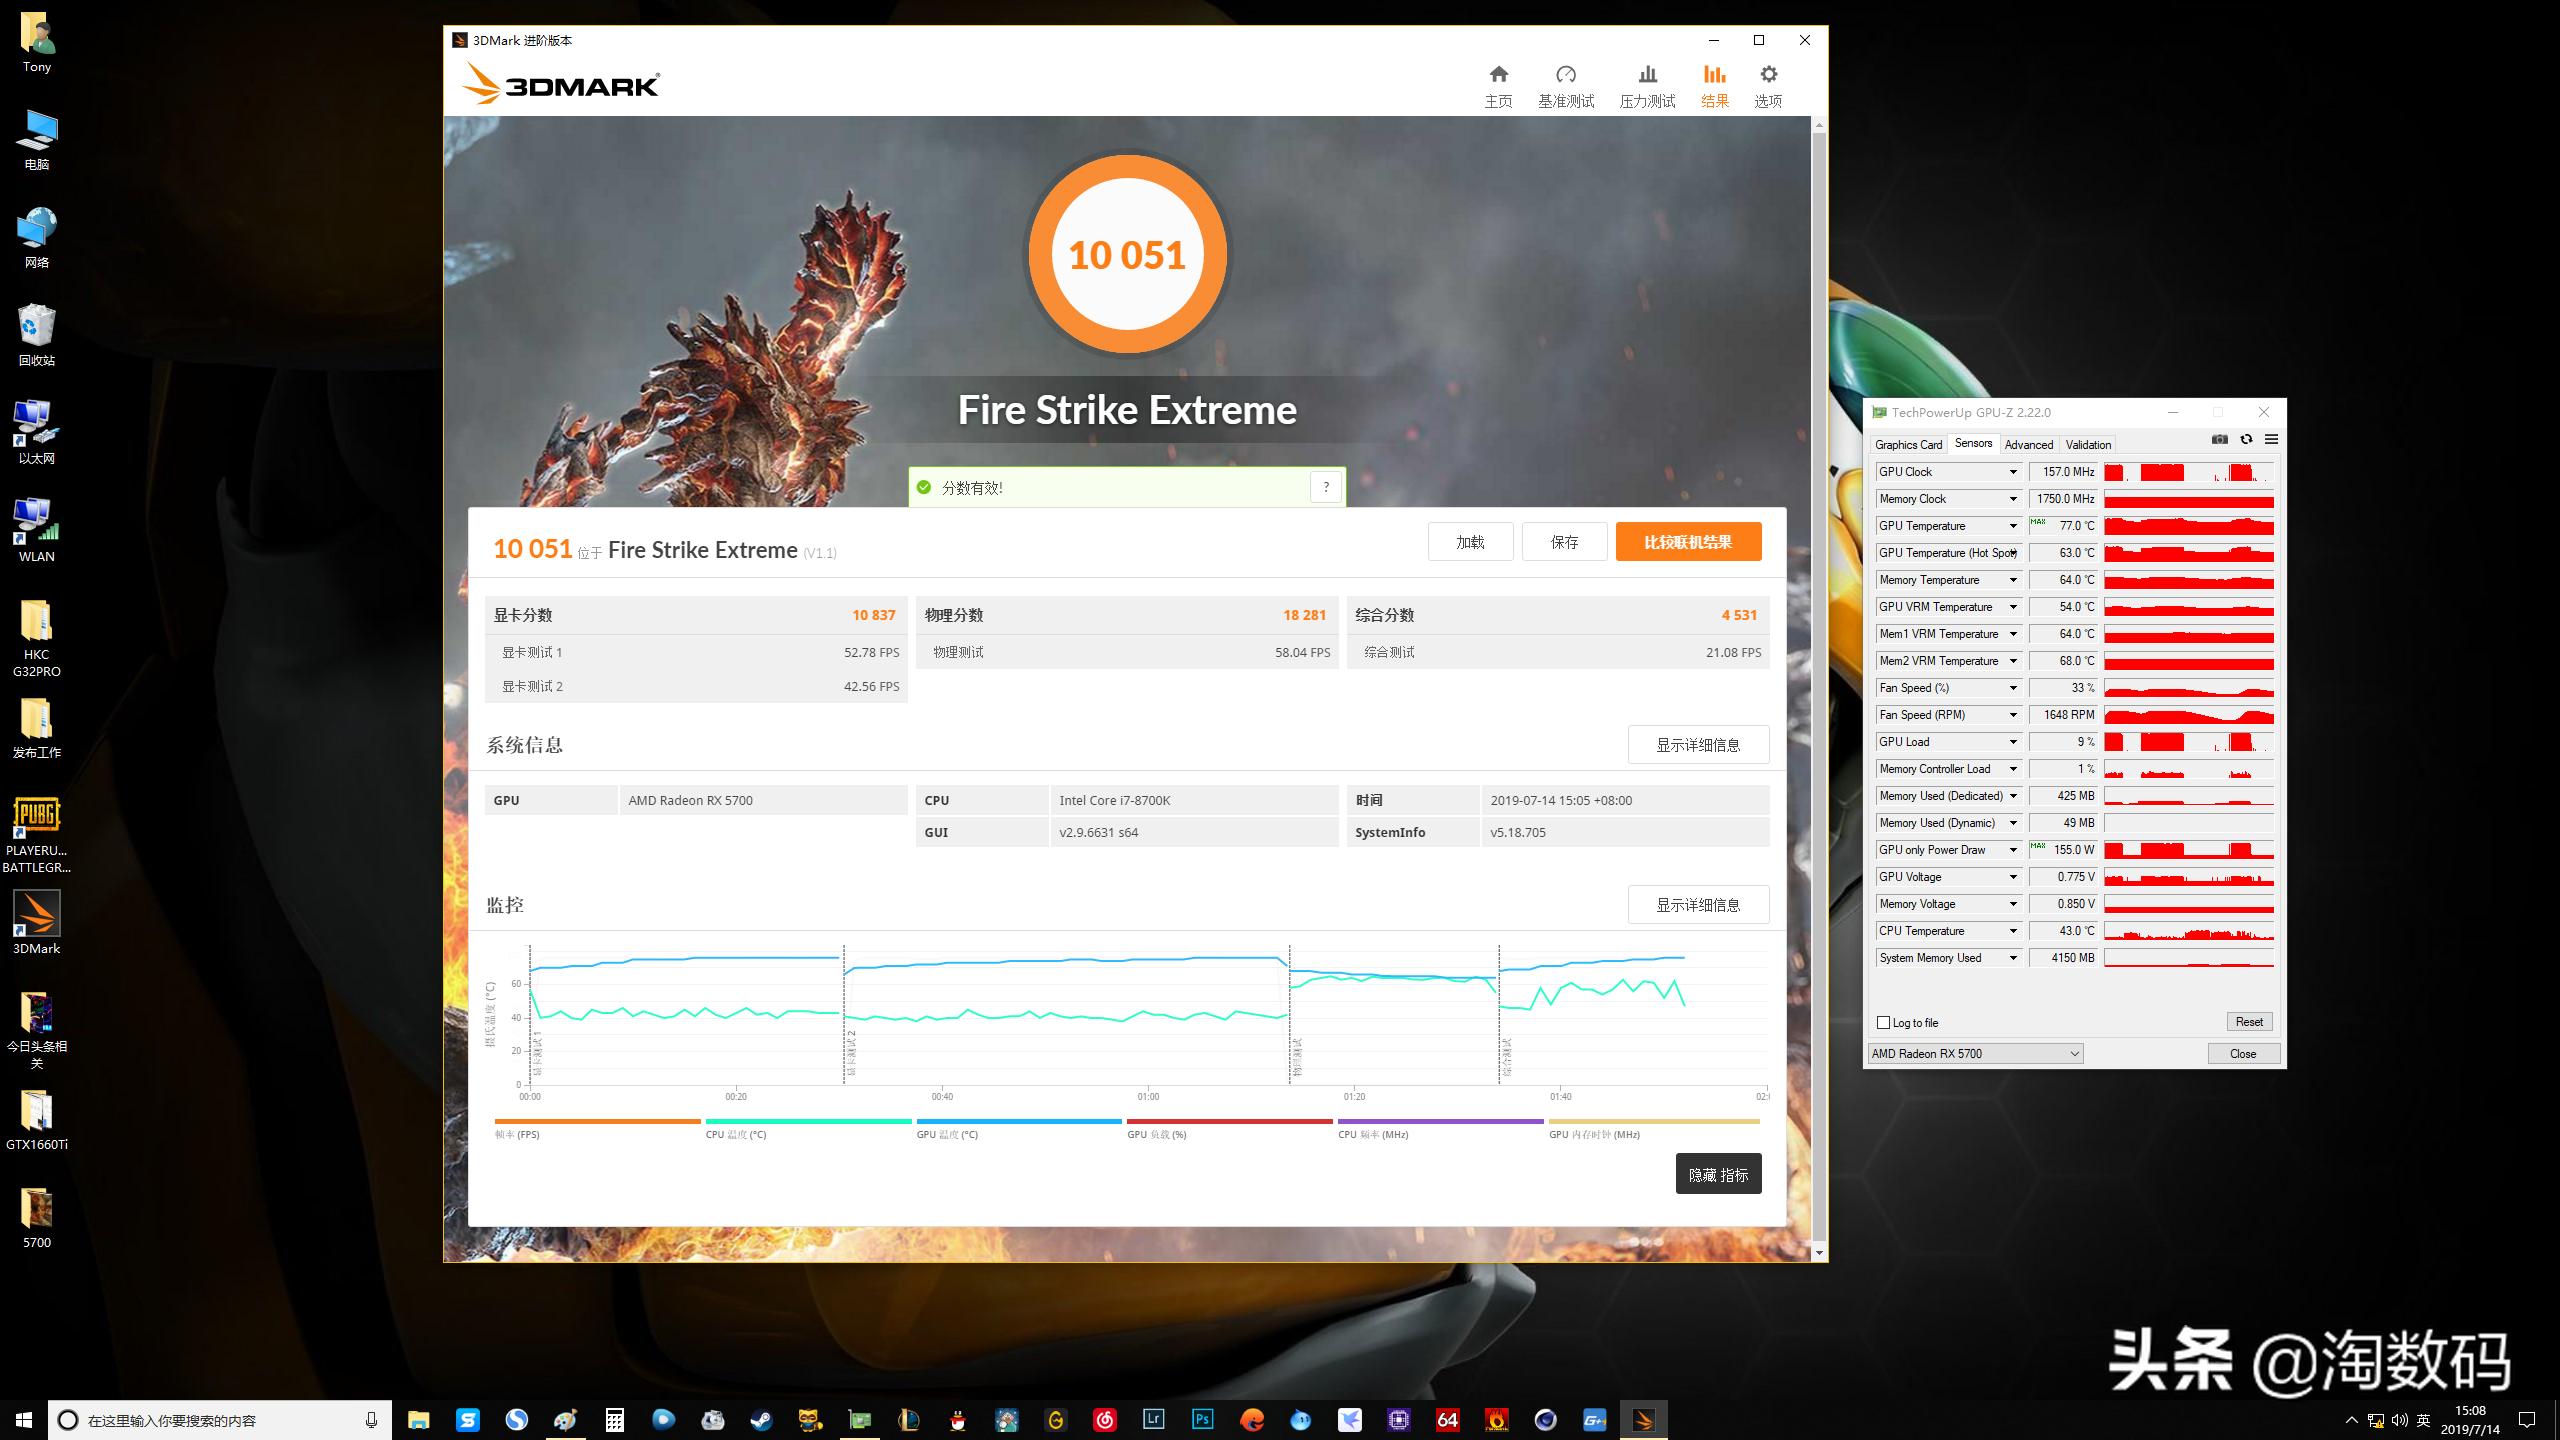
Task: Click the GPU-Z screenshot camera icon
Action: tap(2219, 440)
